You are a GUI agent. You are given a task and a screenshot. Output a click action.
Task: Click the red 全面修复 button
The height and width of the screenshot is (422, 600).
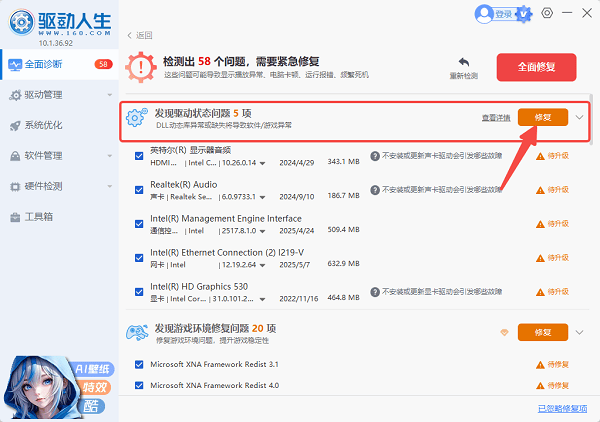tap(536, 67)
